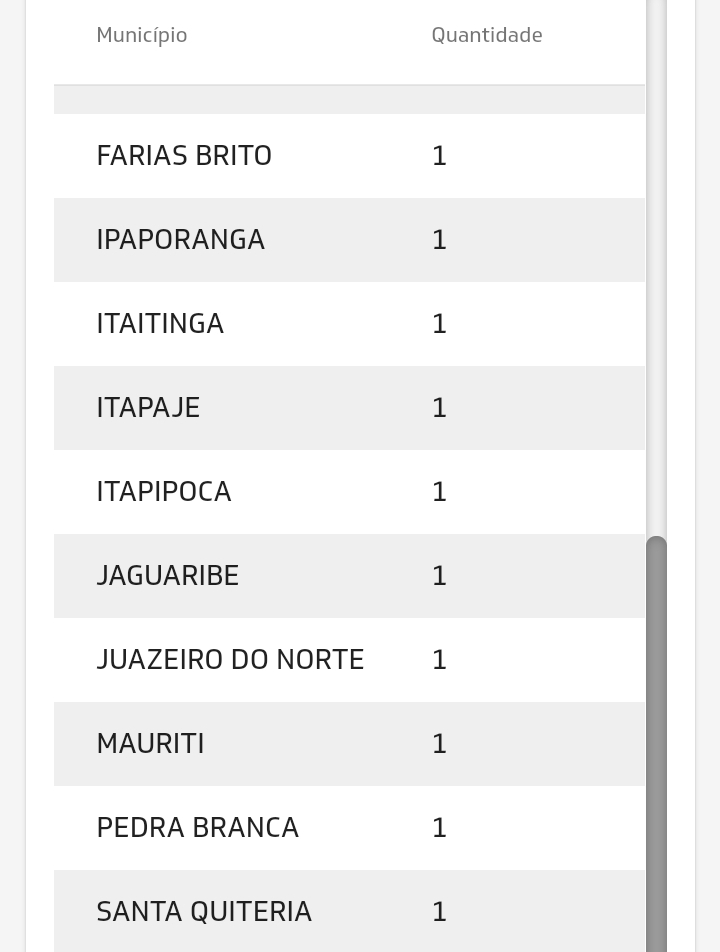Select the IPAPORANGA municipality row
Screen dimensions: 720x952
[180, 240]
